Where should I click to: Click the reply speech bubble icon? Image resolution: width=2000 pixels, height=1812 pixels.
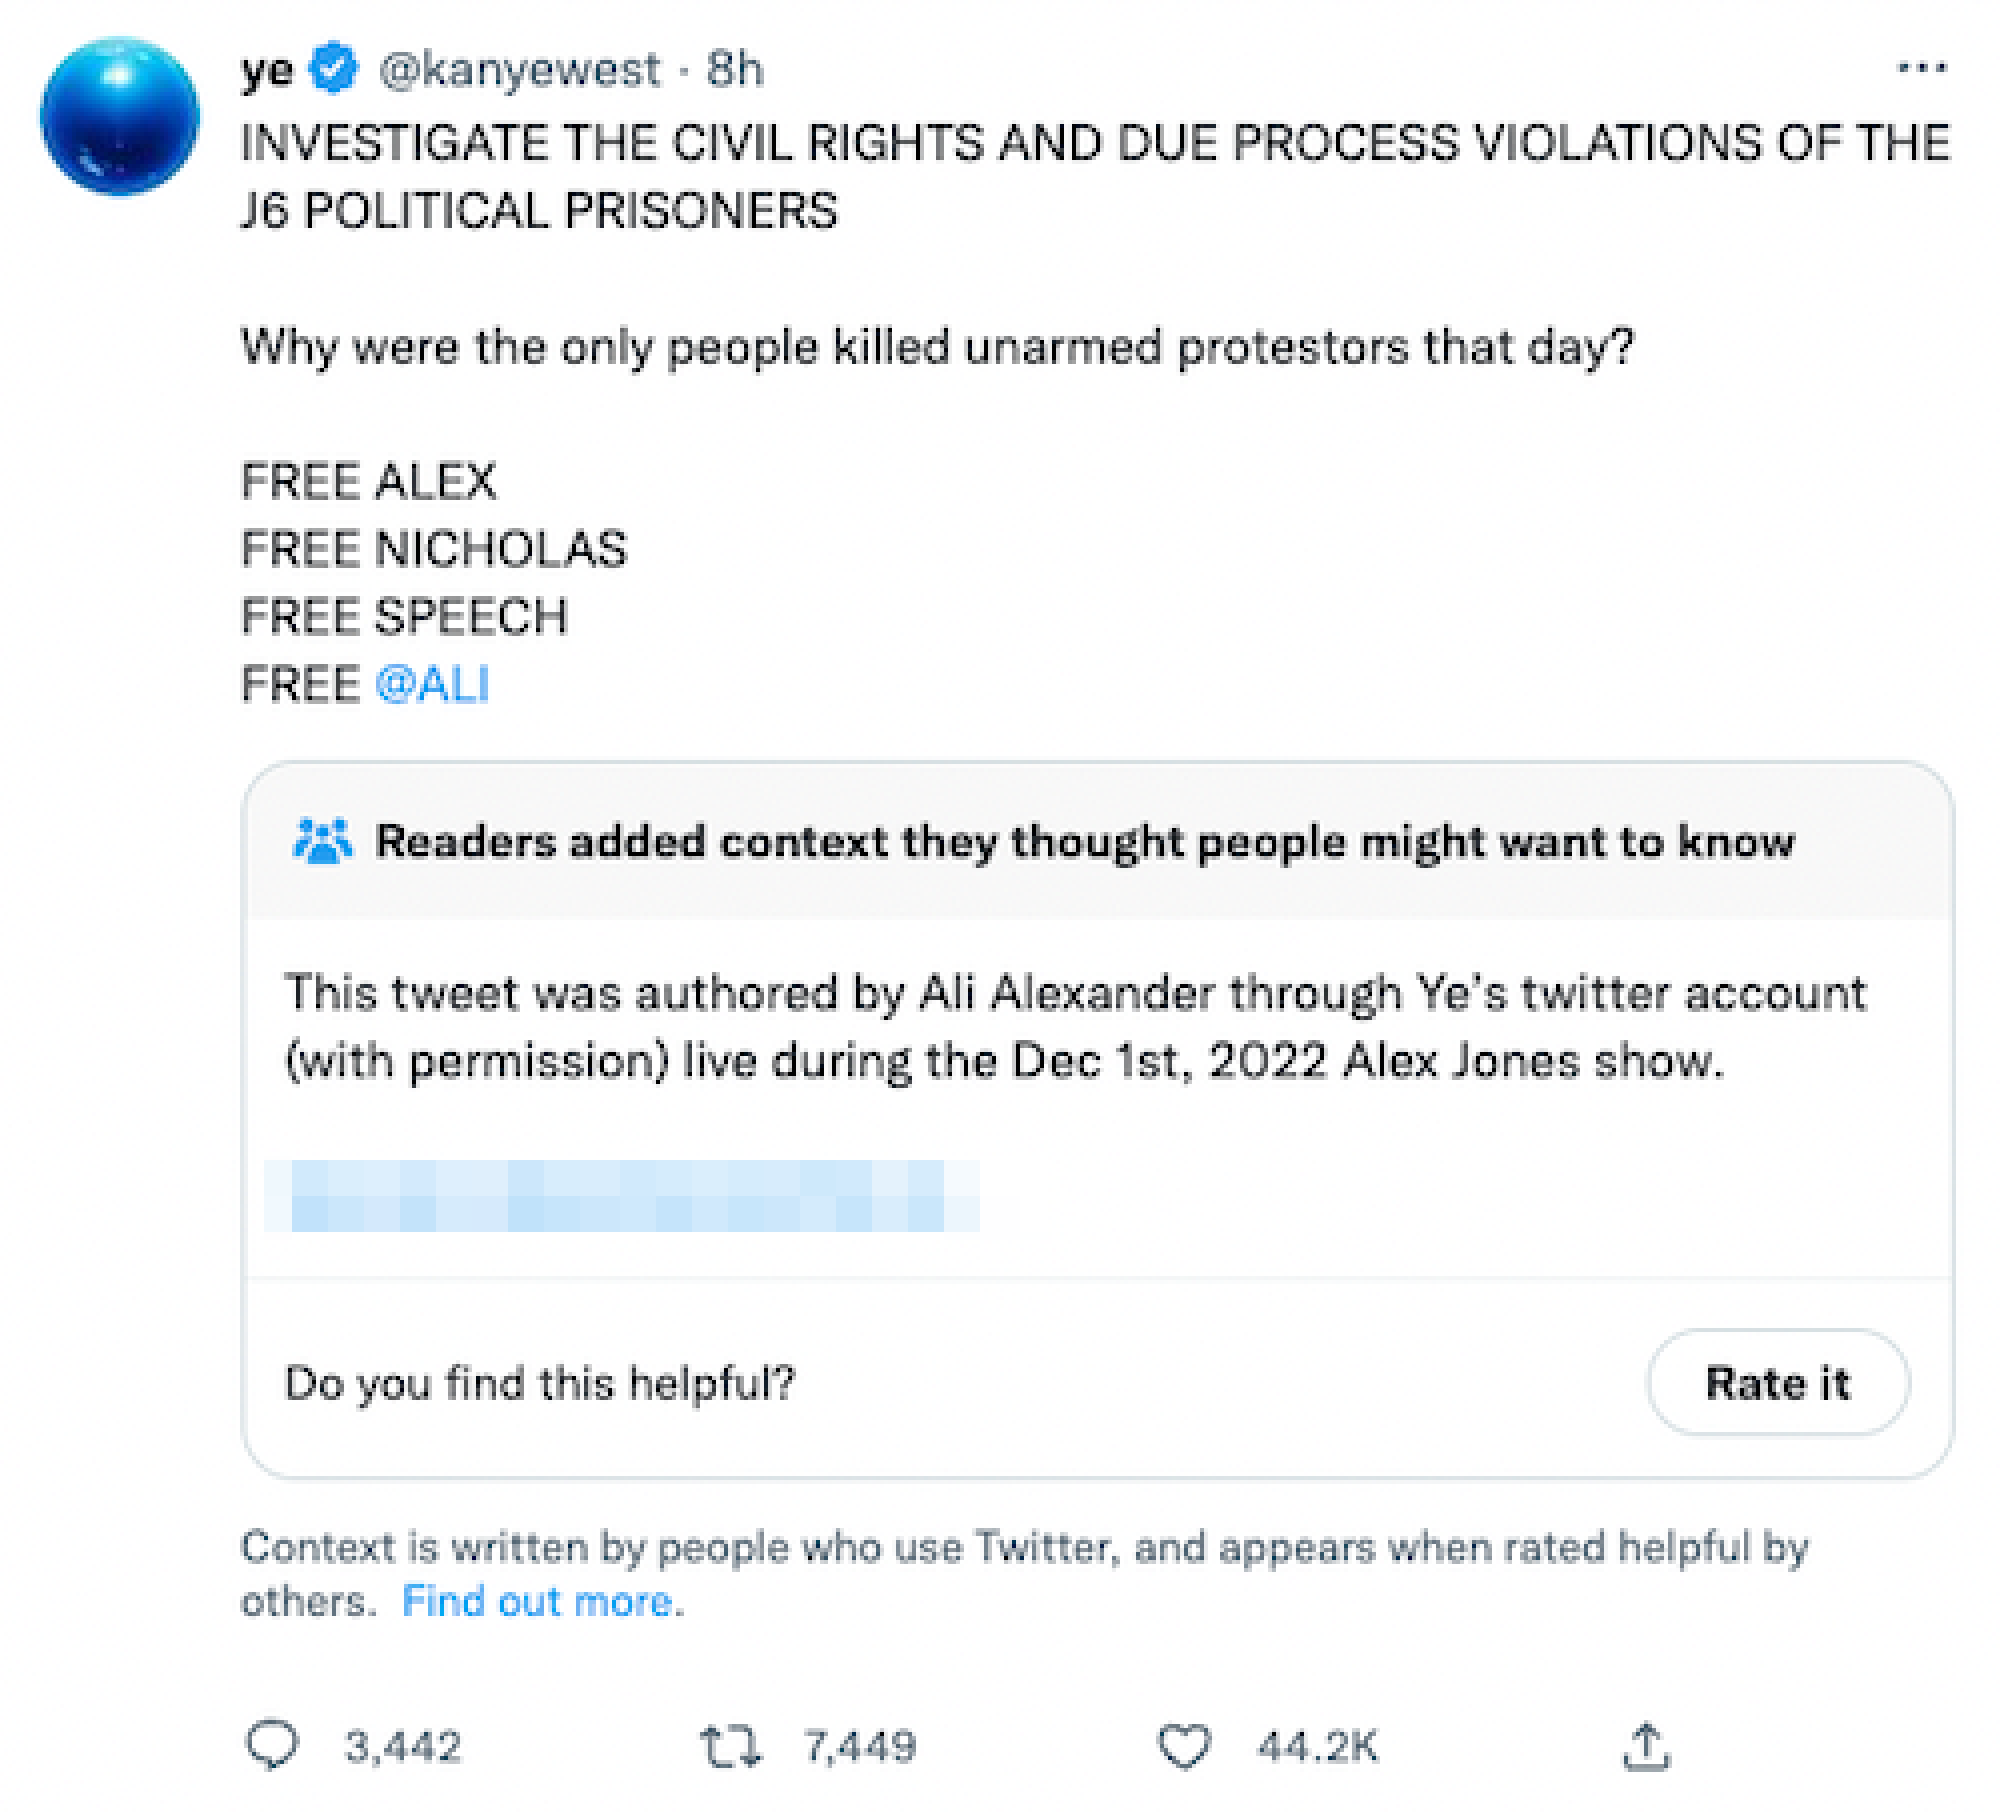click(271, 1745)
